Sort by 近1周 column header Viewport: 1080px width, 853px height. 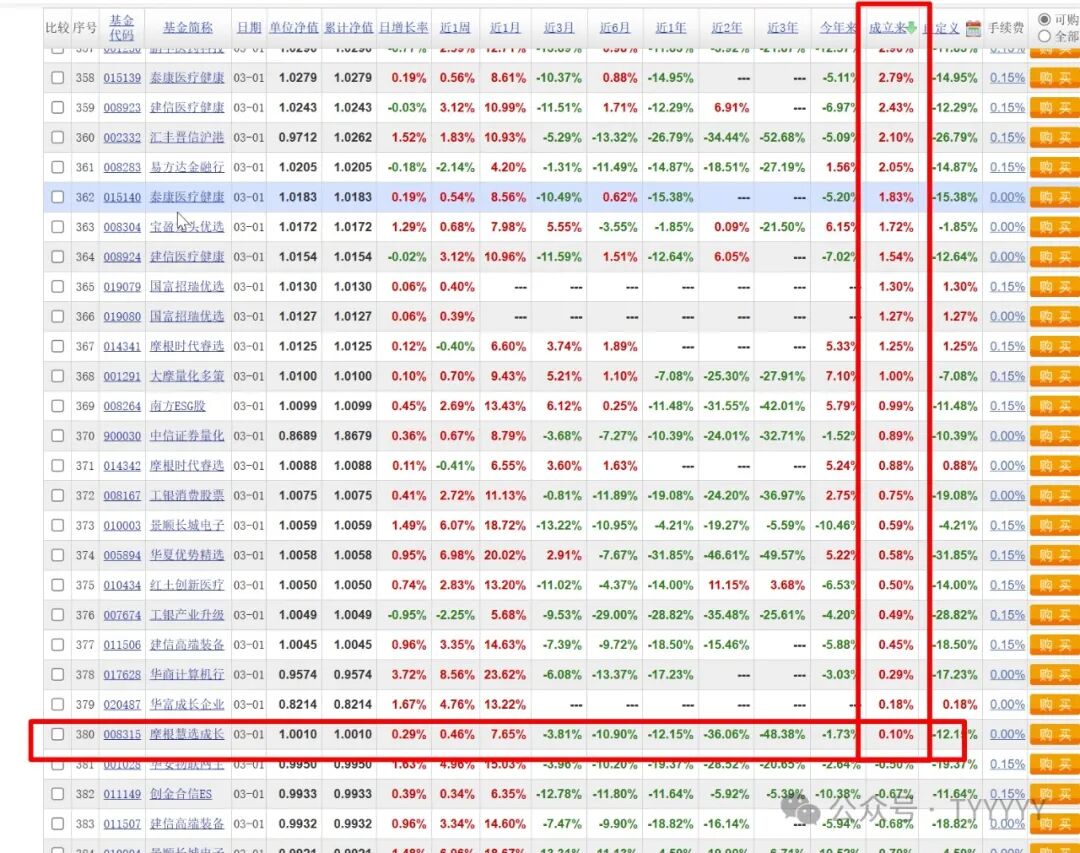(455, 28)
